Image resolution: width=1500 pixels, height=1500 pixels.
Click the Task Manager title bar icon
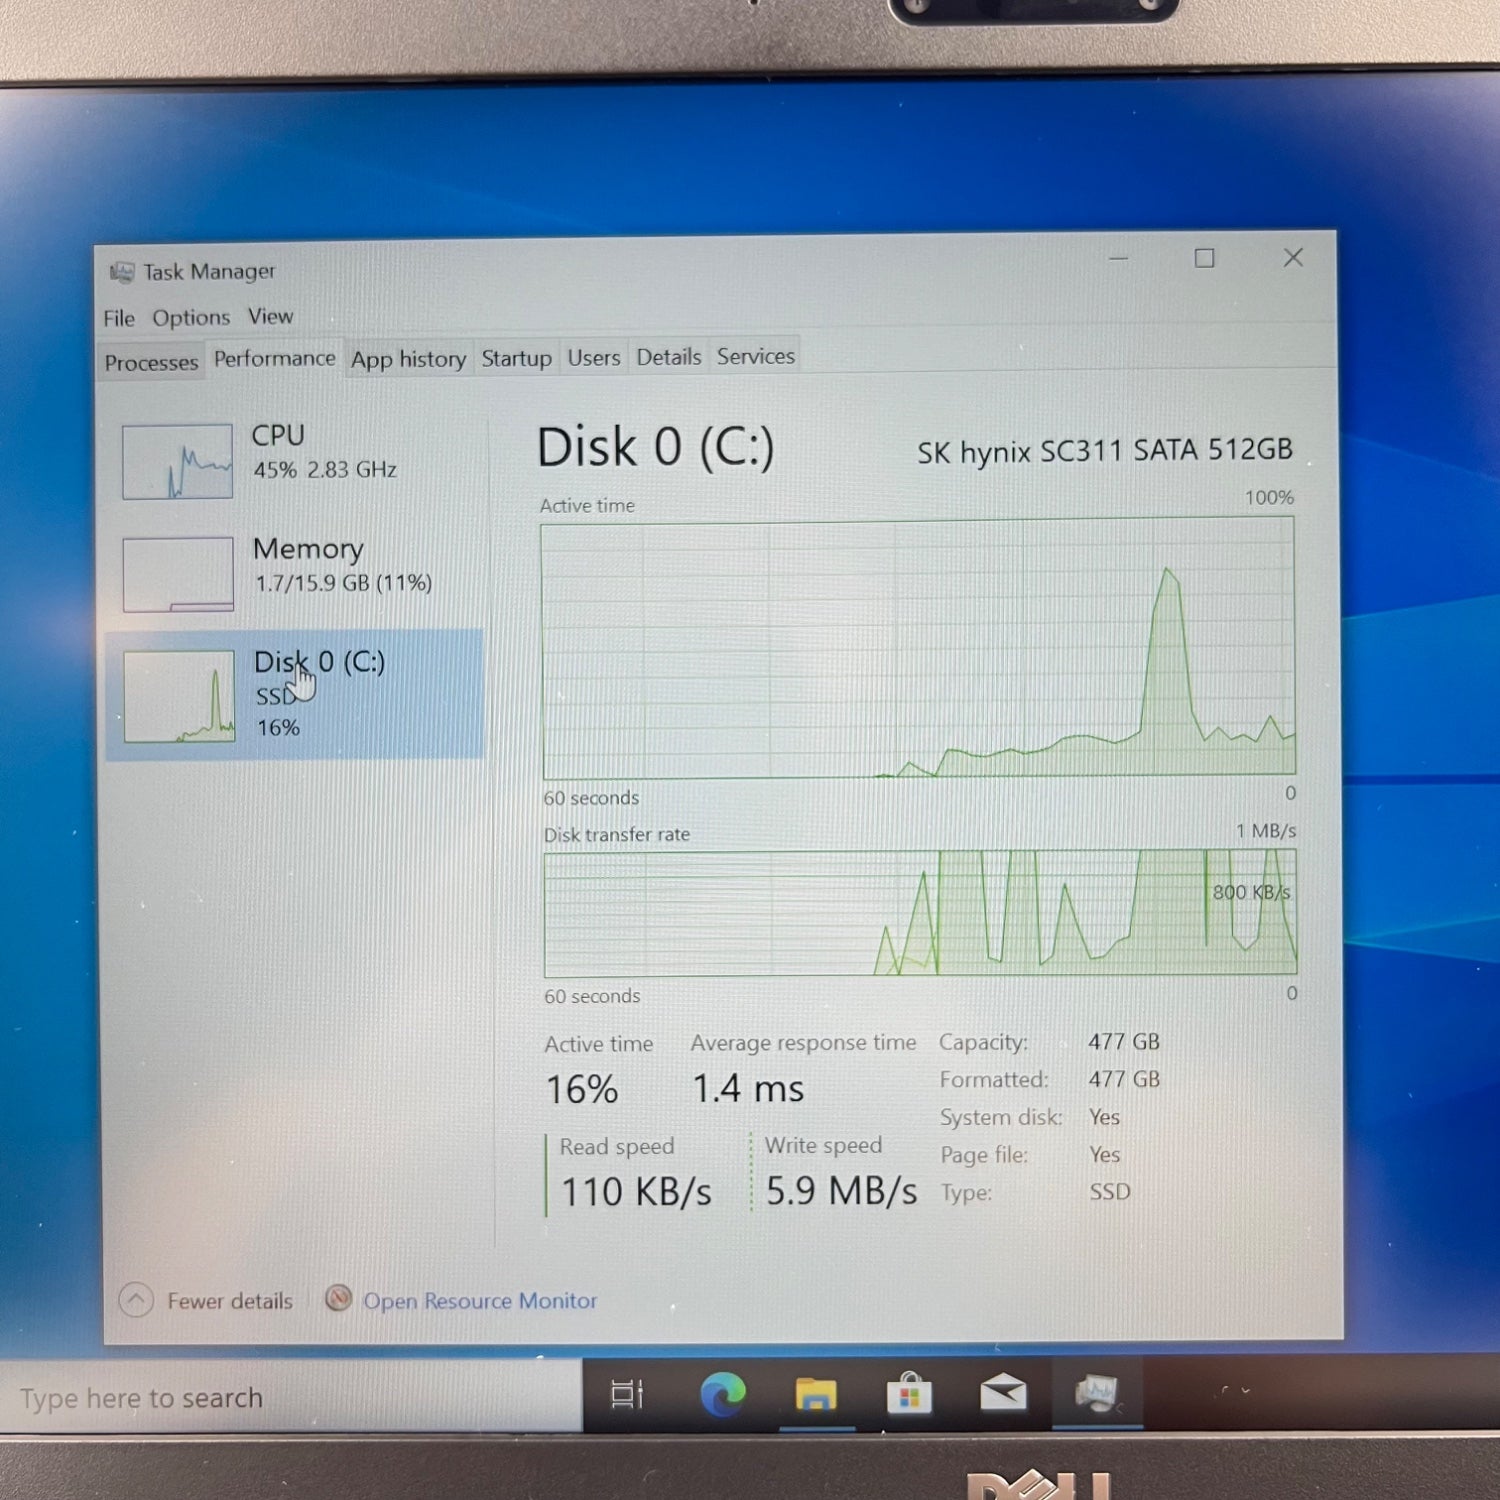coord(122,272)
